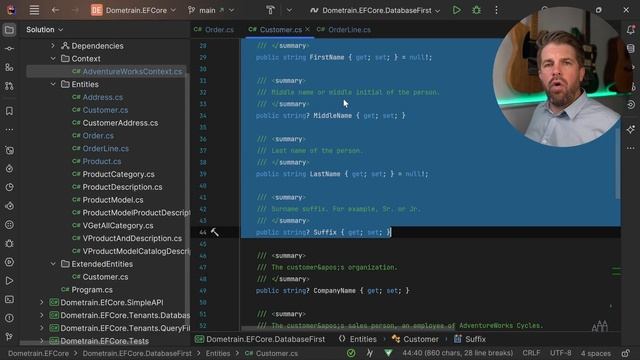Switch to the OrderLine.cs editor tab
The image size is (640, 360).
point(344,29)
